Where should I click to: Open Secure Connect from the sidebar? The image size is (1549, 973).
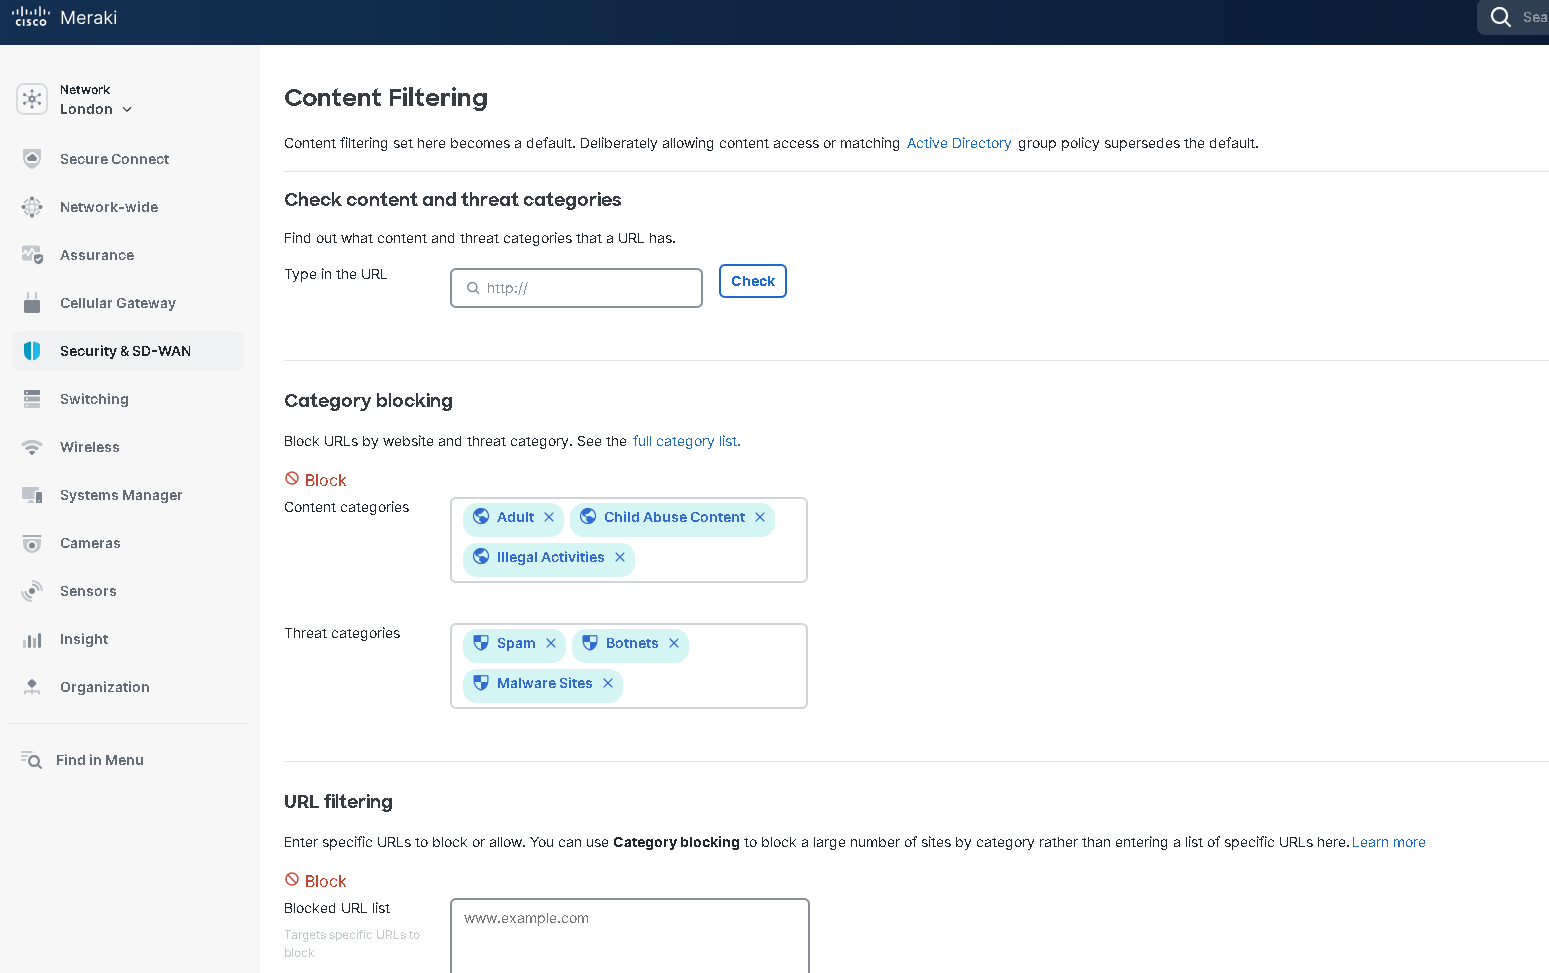point(114,159)
